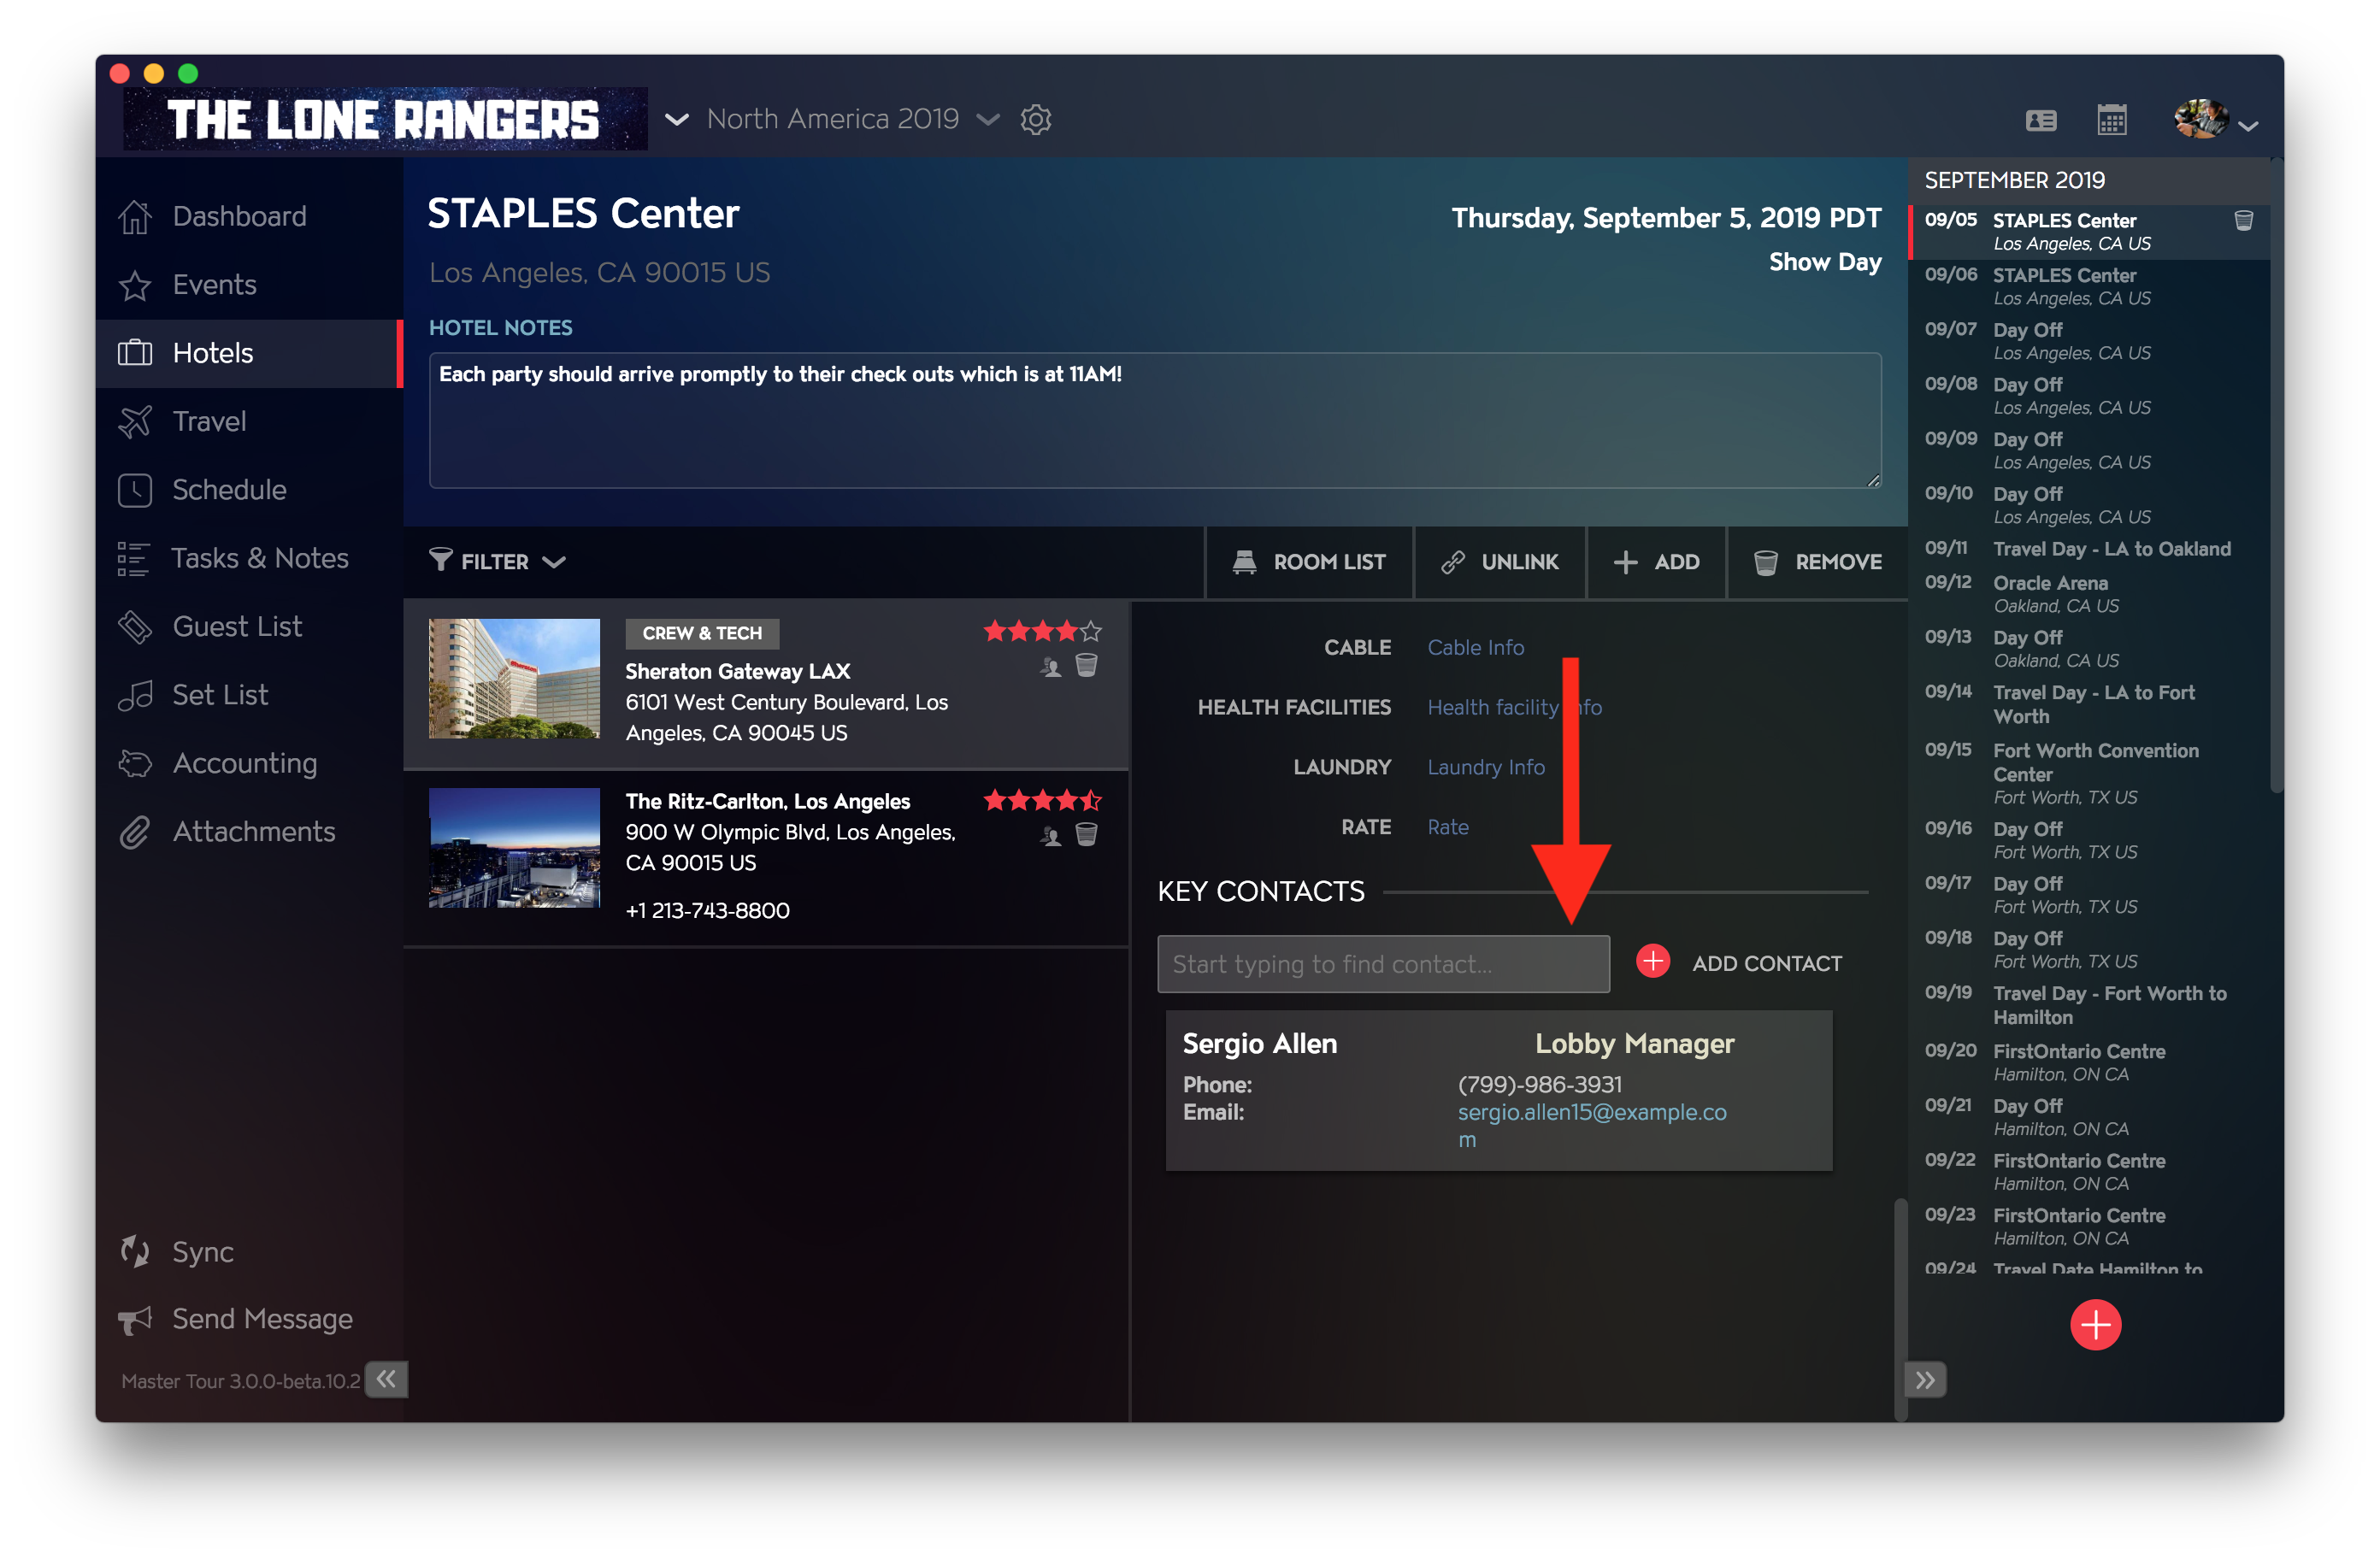Screen dimensions: 2380x1559
Task: Click the find contact search field
Action: coord(1383,964)
